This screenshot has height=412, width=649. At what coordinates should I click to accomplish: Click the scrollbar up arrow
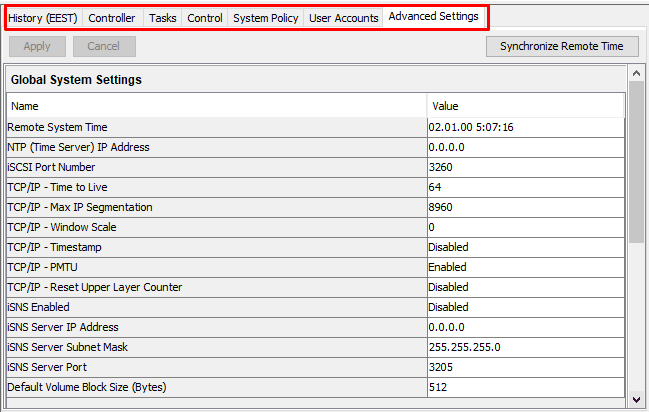tap(636, 75)
